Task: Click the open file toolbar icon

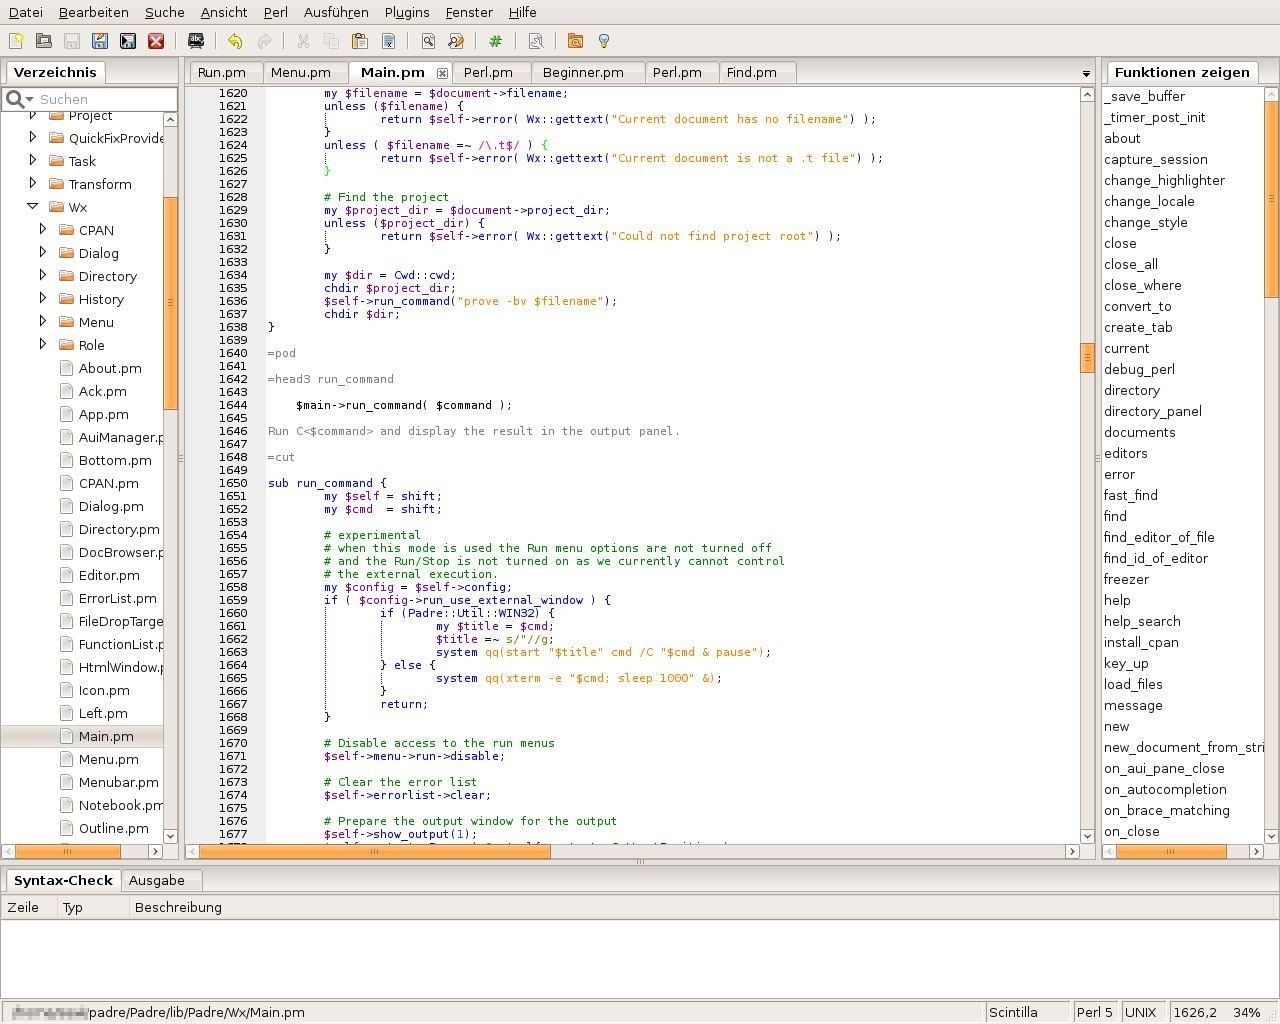Action: pos(44,41)
